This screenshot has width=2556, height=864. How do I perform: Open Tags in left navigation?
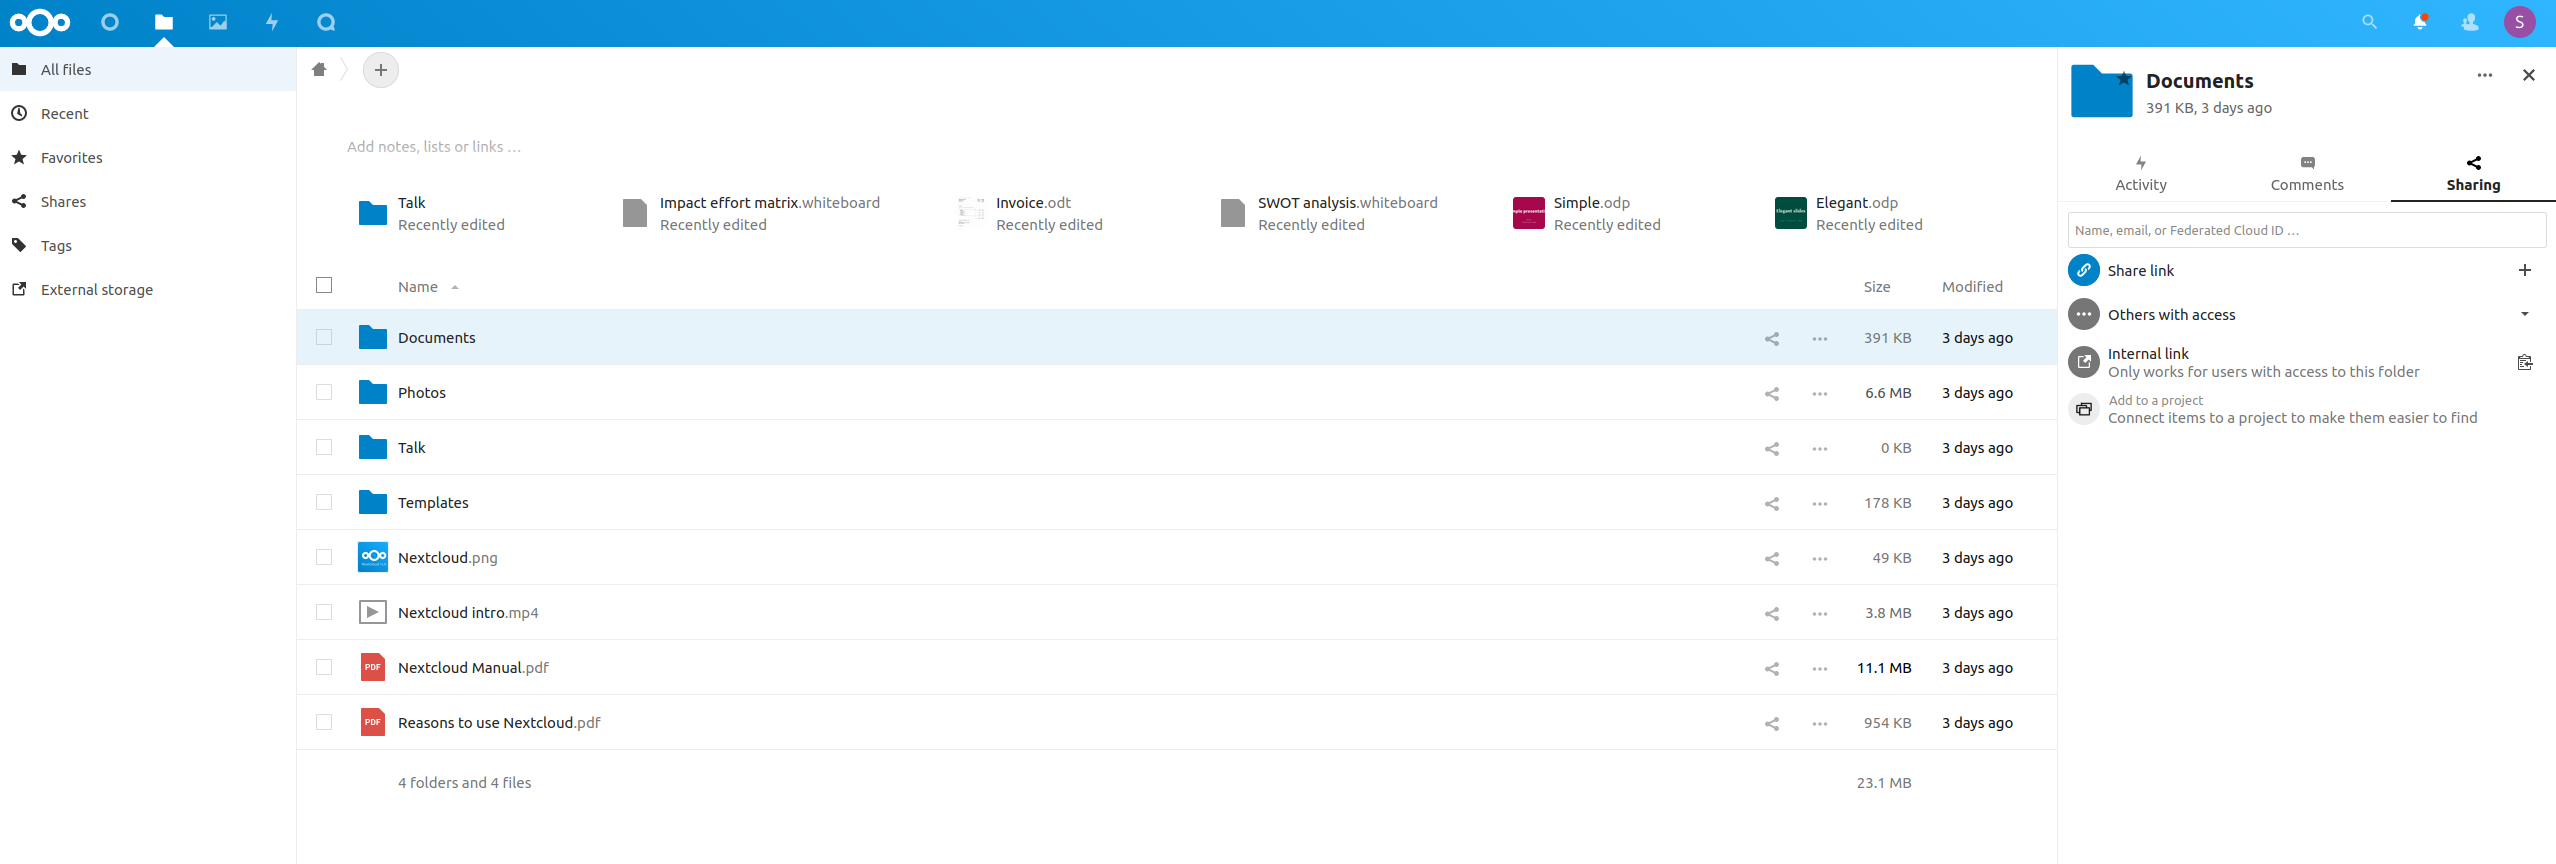[x=148, y=245]
